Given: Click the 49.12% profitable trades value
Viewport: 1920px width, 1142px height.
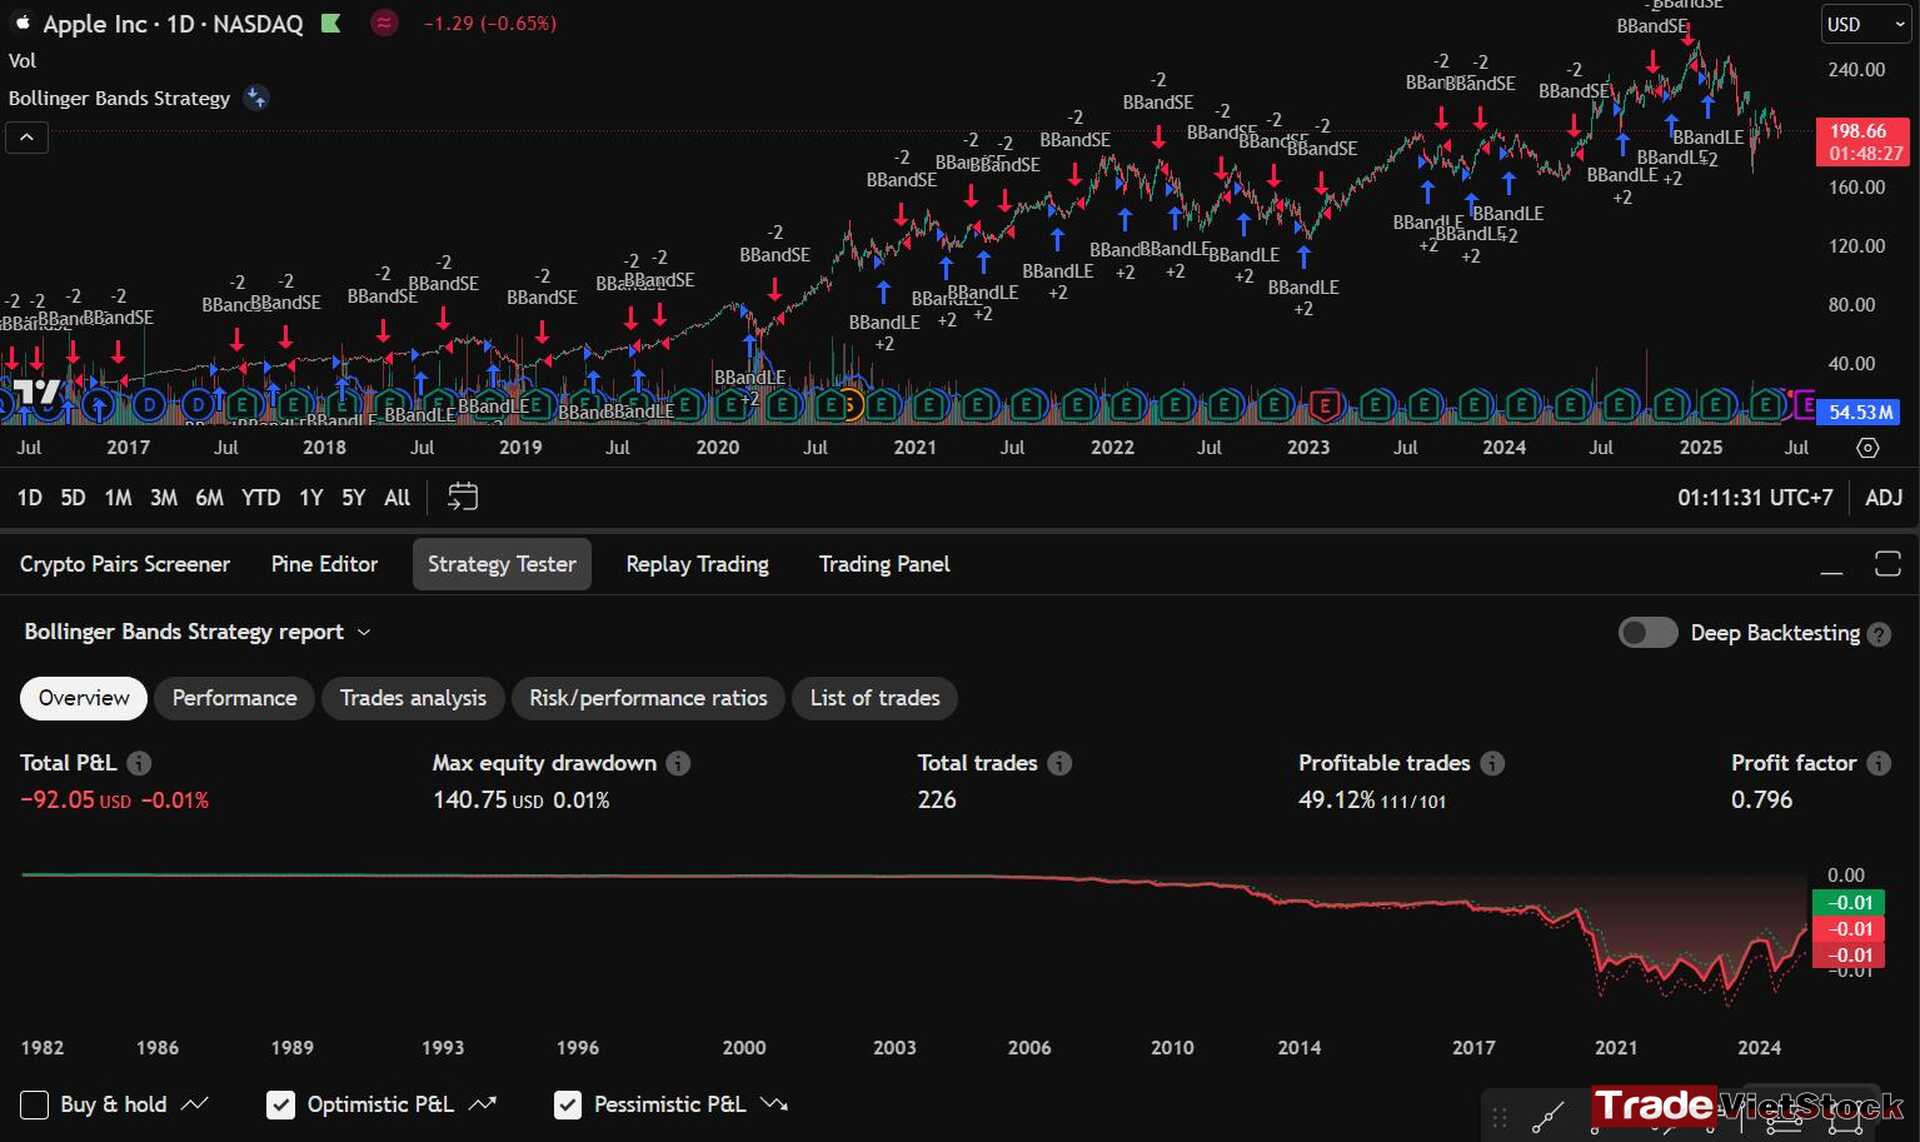Looking at the screenshot, I should (x=1336, y=800).
